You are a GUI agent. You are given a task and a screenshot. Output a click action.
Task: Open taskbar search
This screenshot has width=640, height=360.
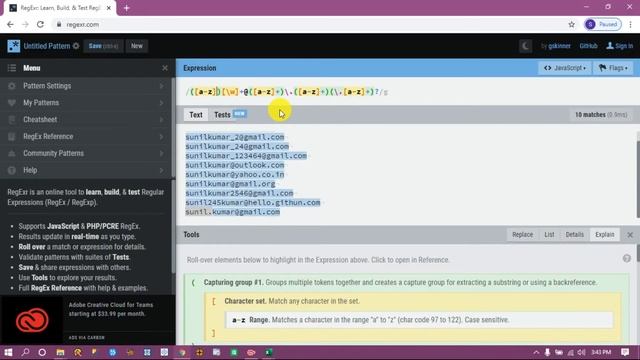(25, 352)
